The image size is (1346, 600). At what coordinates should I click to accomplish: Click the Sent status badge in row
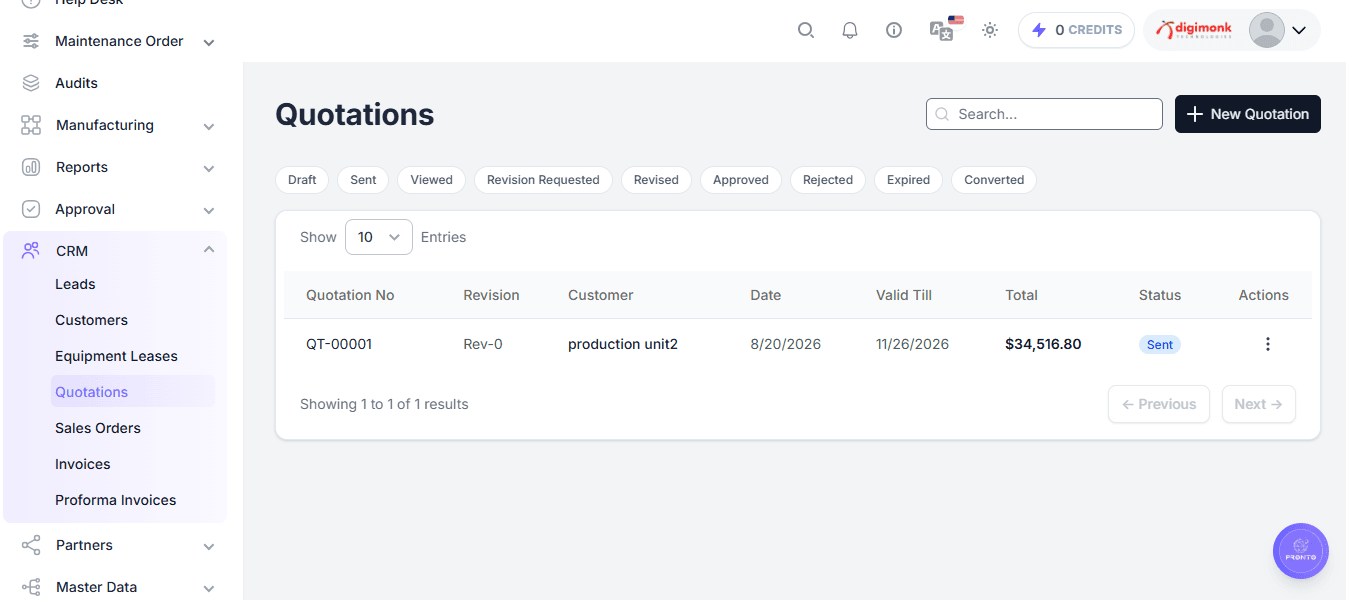point(1160,344)
